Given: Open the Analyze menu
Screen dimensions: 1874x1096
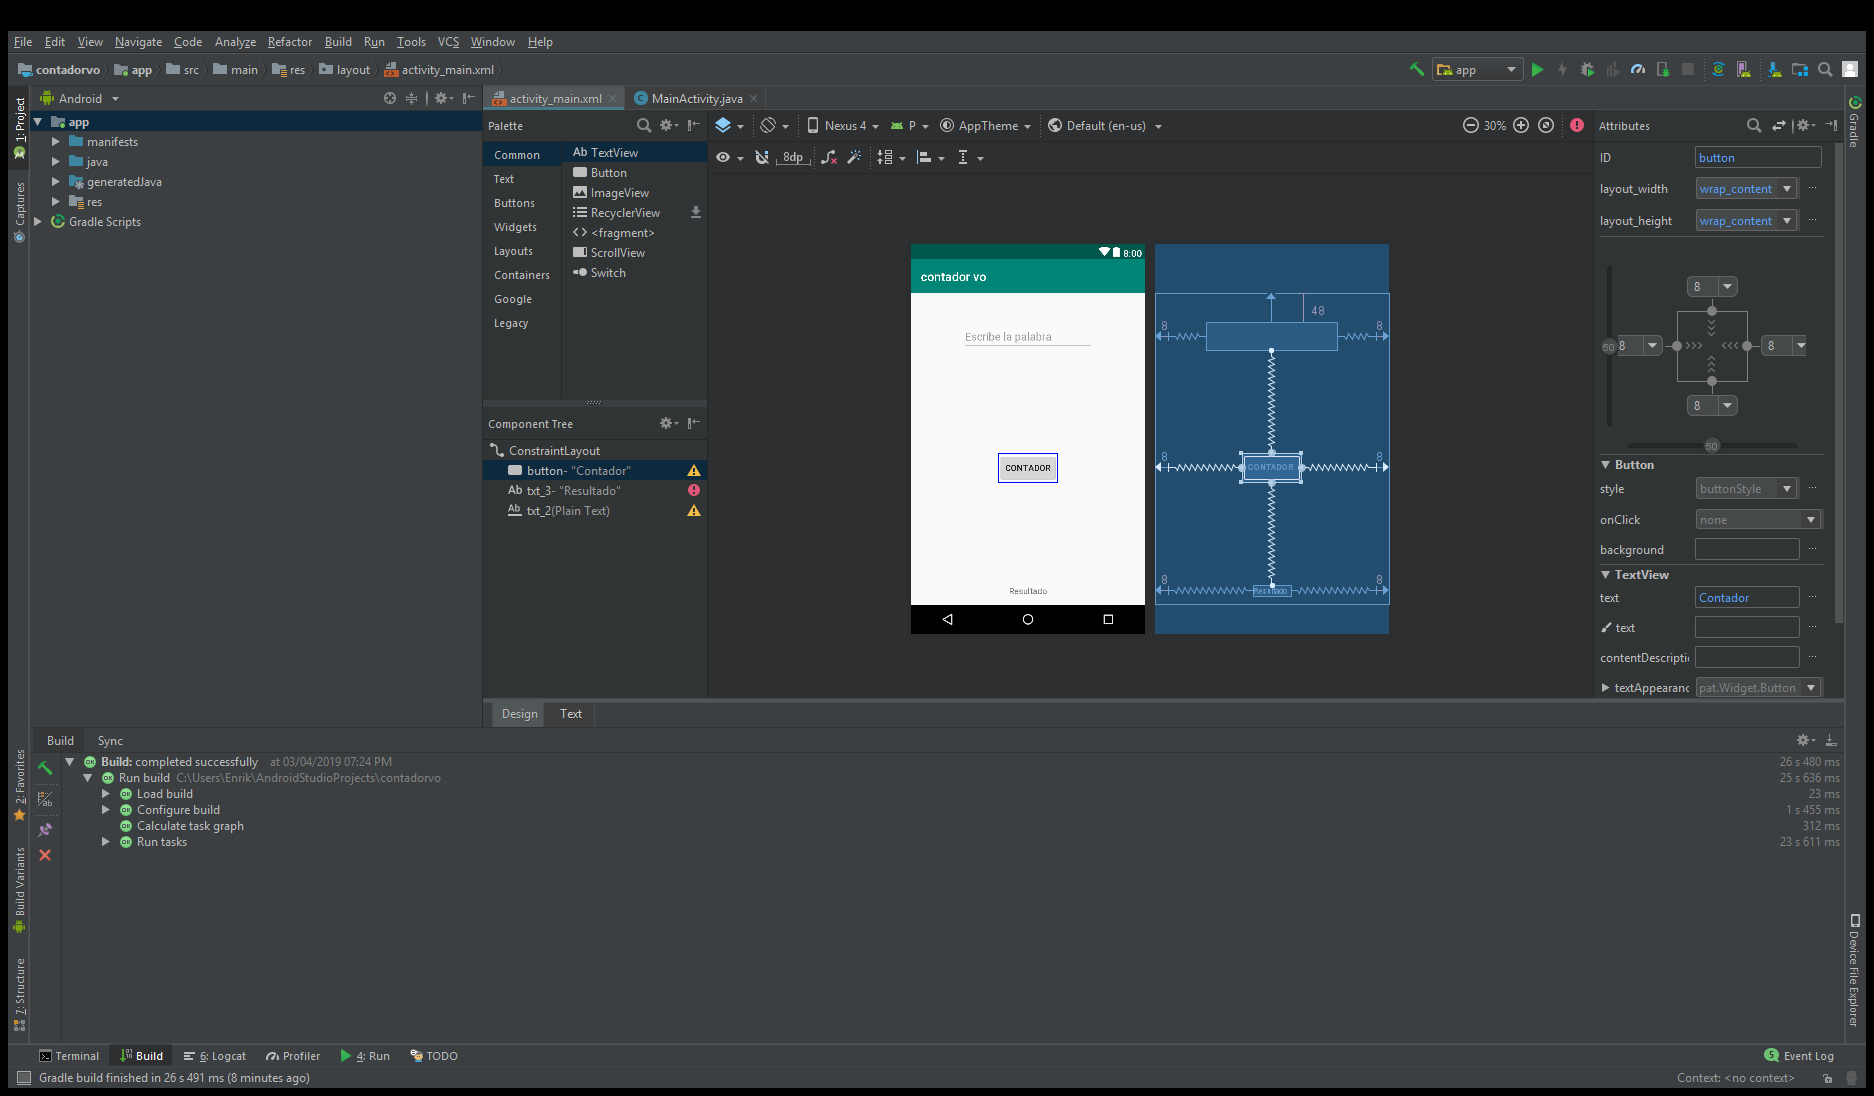Looking at the screenshot, I should [235, 42].
